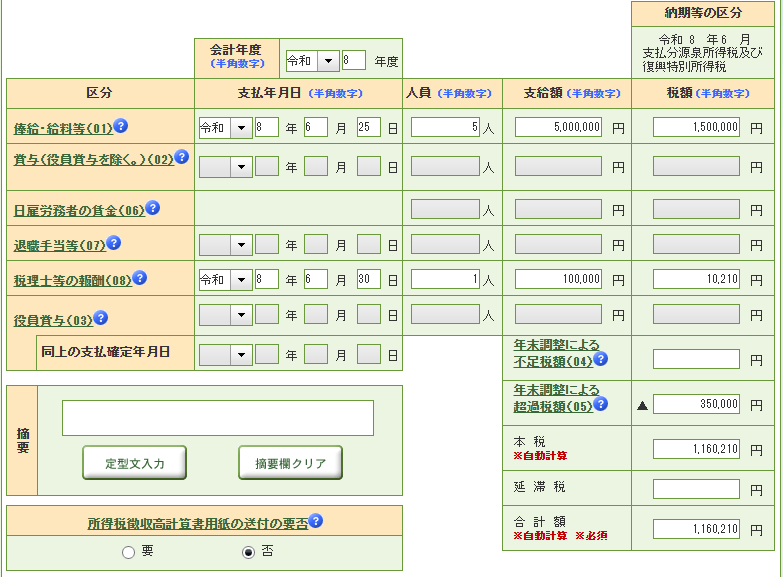Click the 定型文入力 button
Image resolution: width=783 pixels, height=577 pixels.
pyautogui.click(x=135, y=463)
